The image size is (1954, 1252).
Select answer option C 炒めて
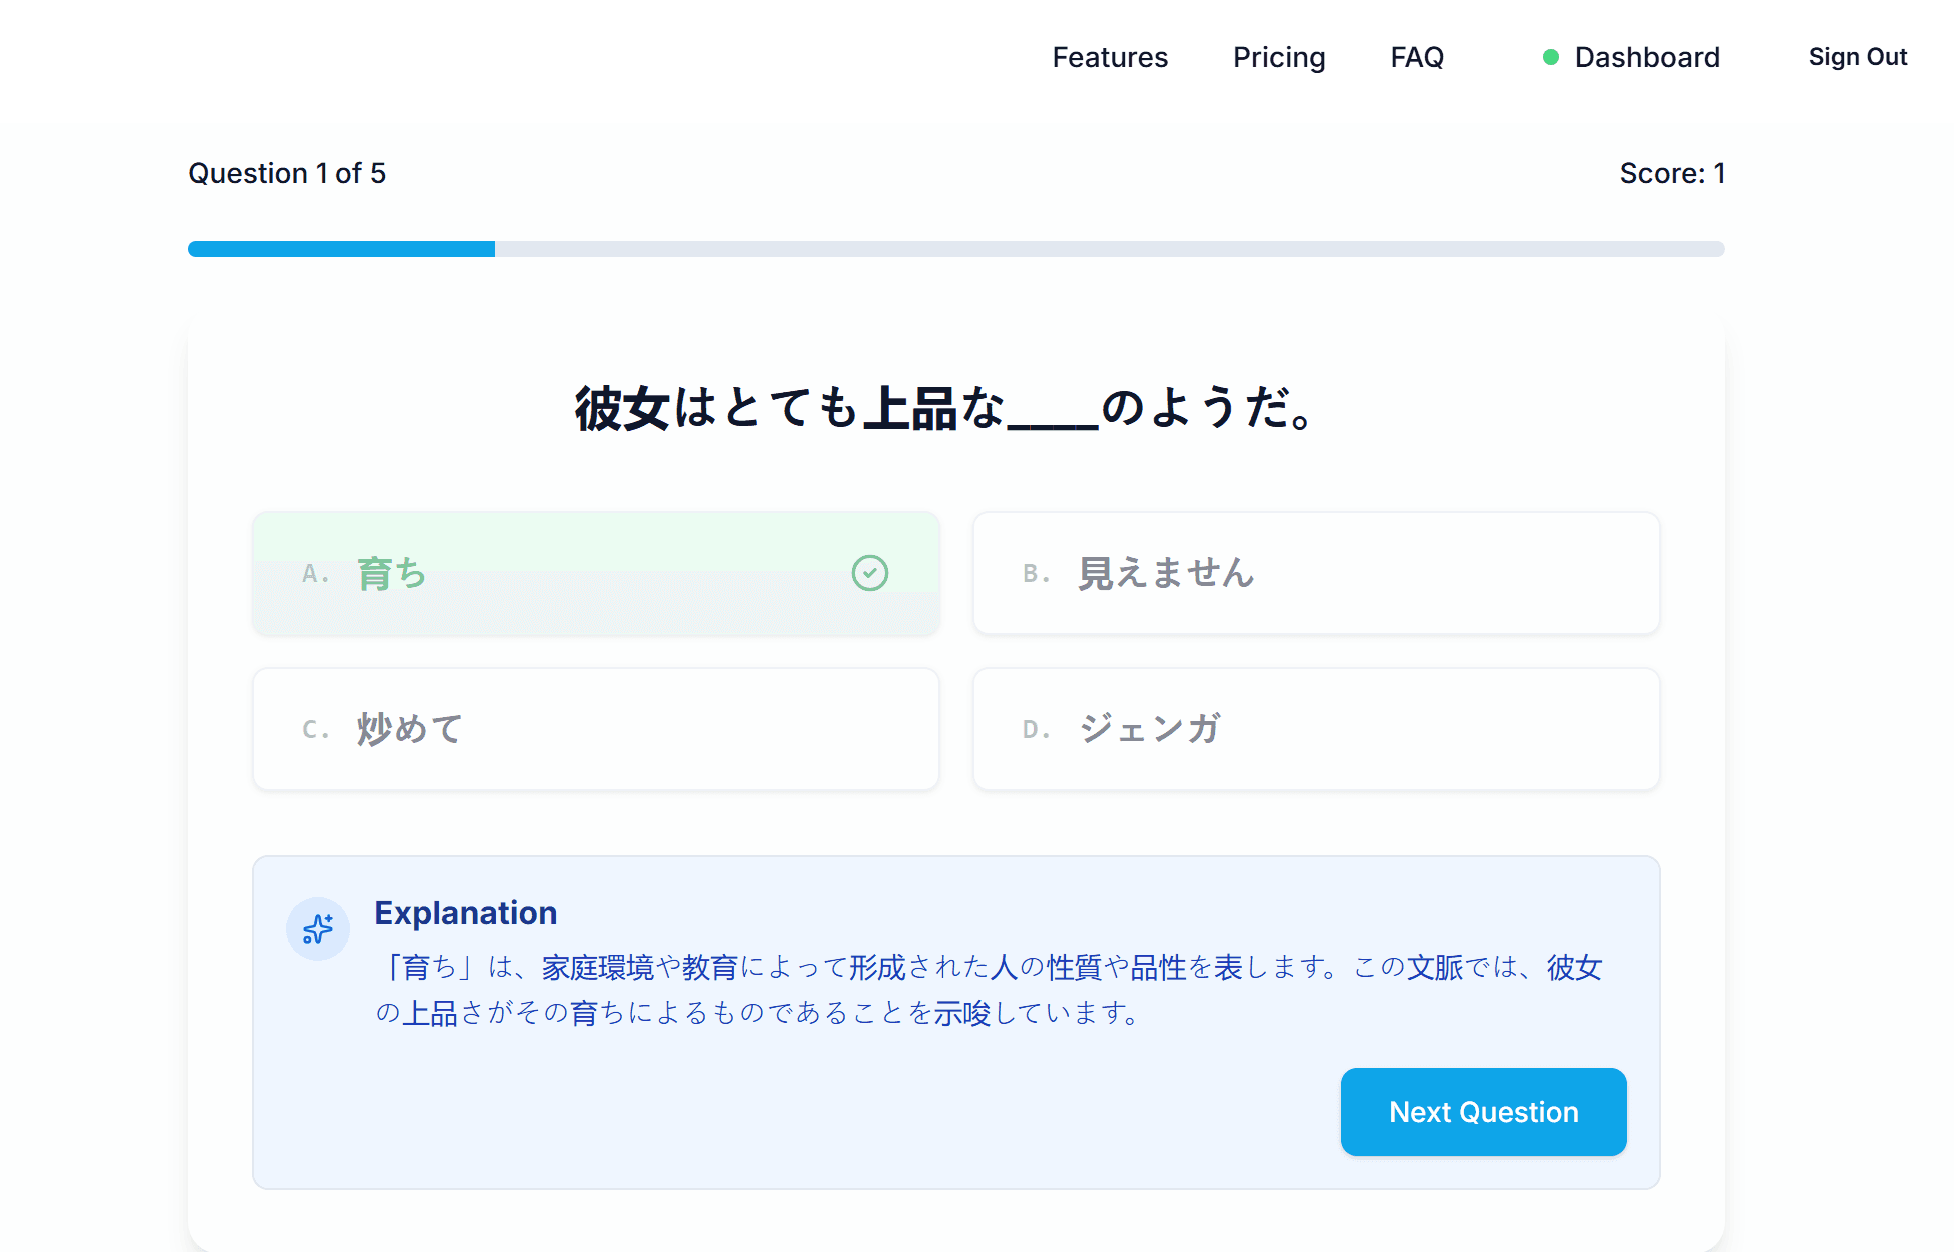(596, 729)
